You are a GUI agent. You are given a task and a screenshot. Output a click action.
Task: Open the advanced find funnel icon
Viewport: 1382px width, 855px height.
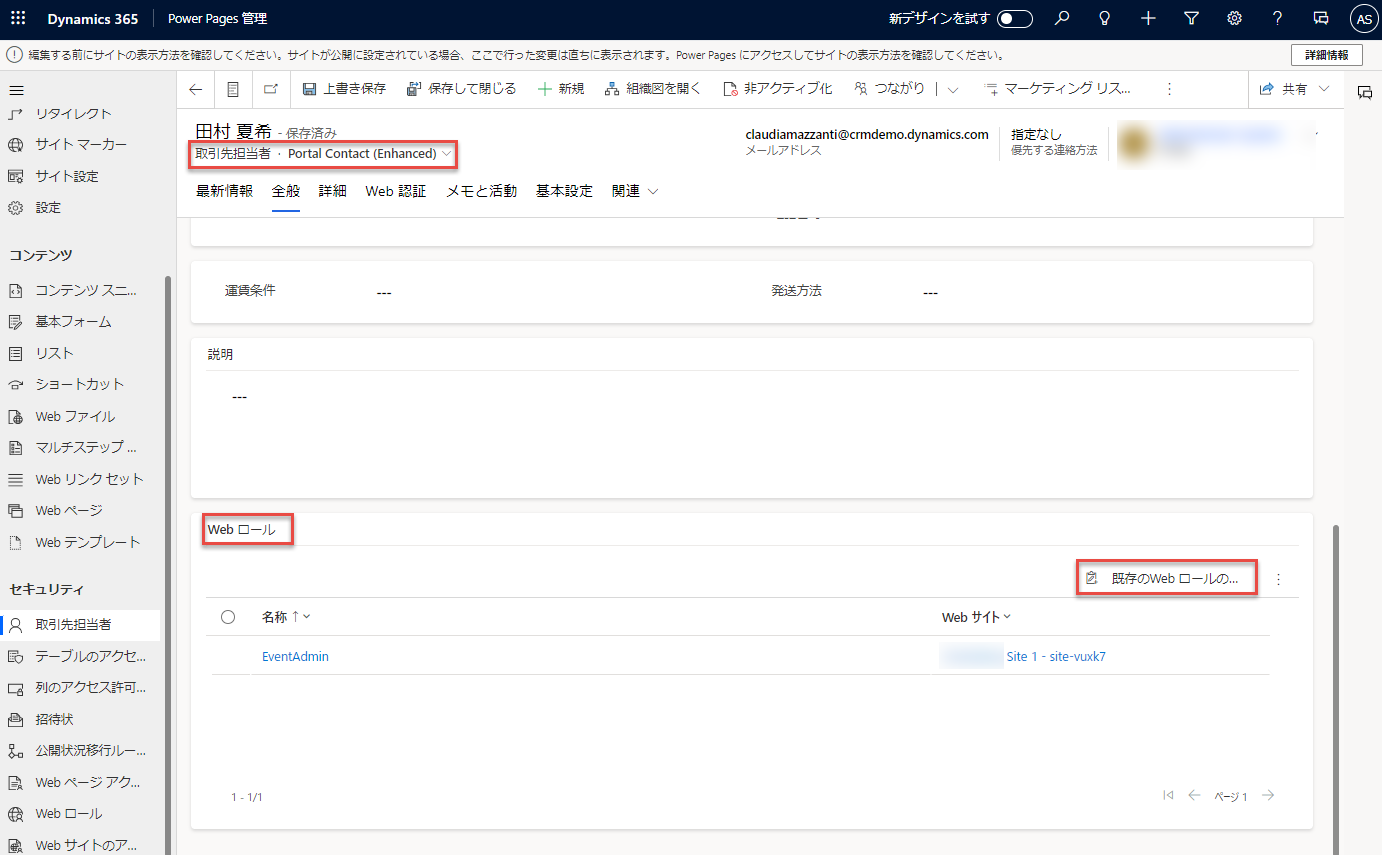[x=1191, y=19]
